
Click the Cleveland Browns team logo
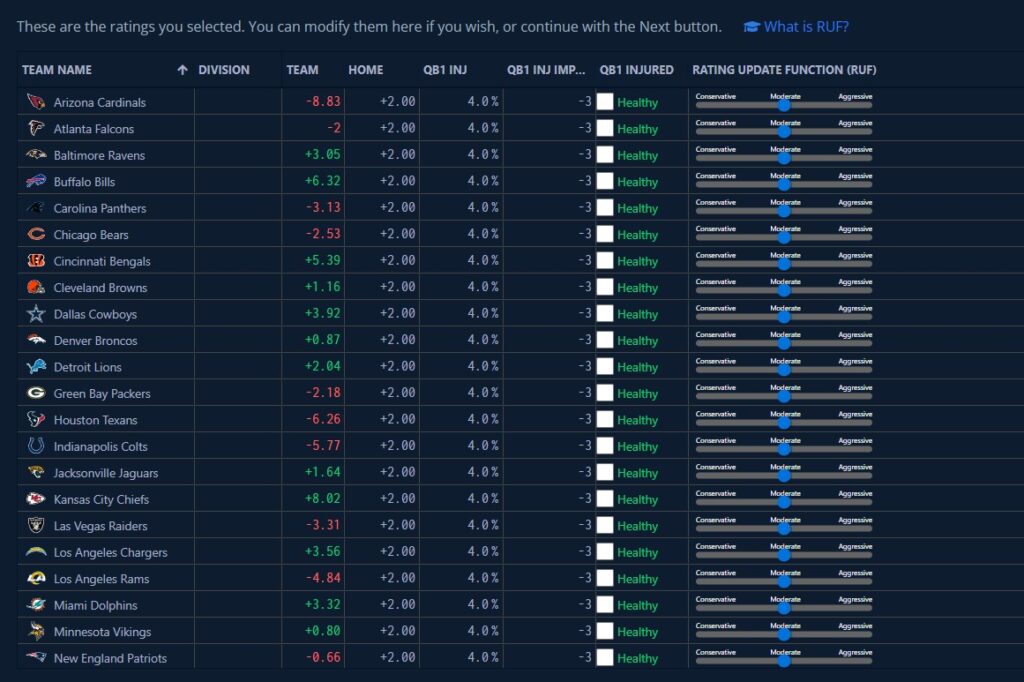36,287
